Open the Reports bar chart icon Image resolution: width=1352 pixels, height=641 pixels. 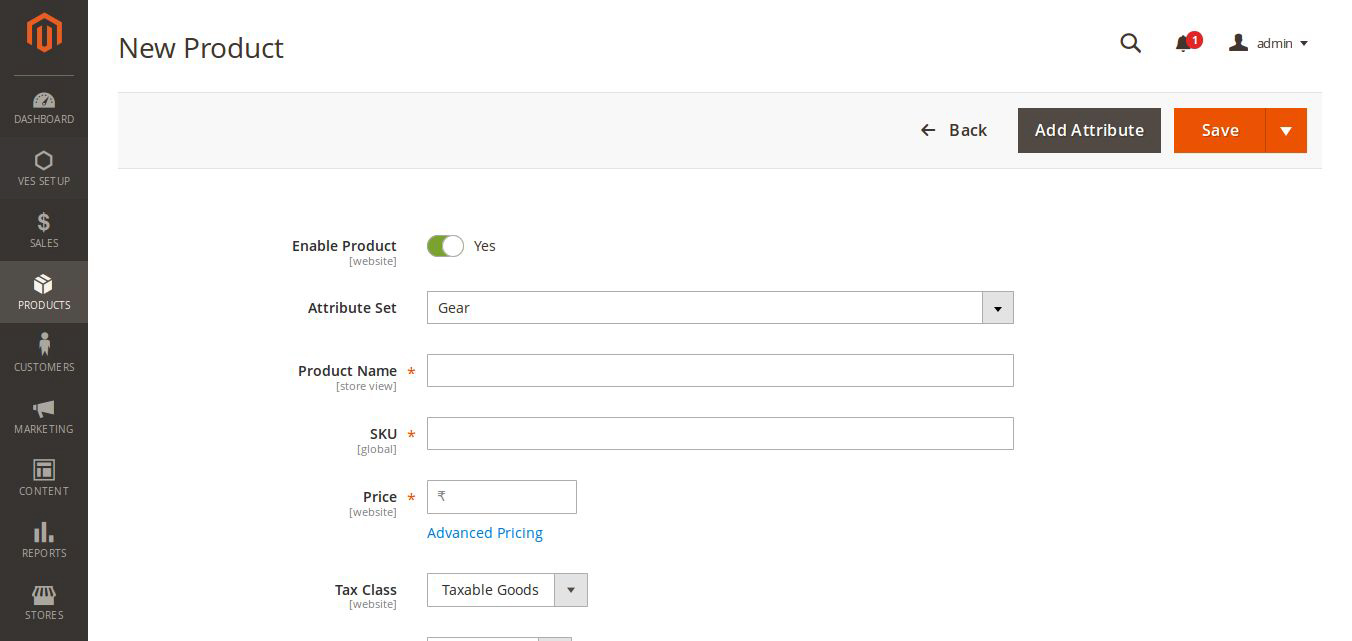coord(44,533)
